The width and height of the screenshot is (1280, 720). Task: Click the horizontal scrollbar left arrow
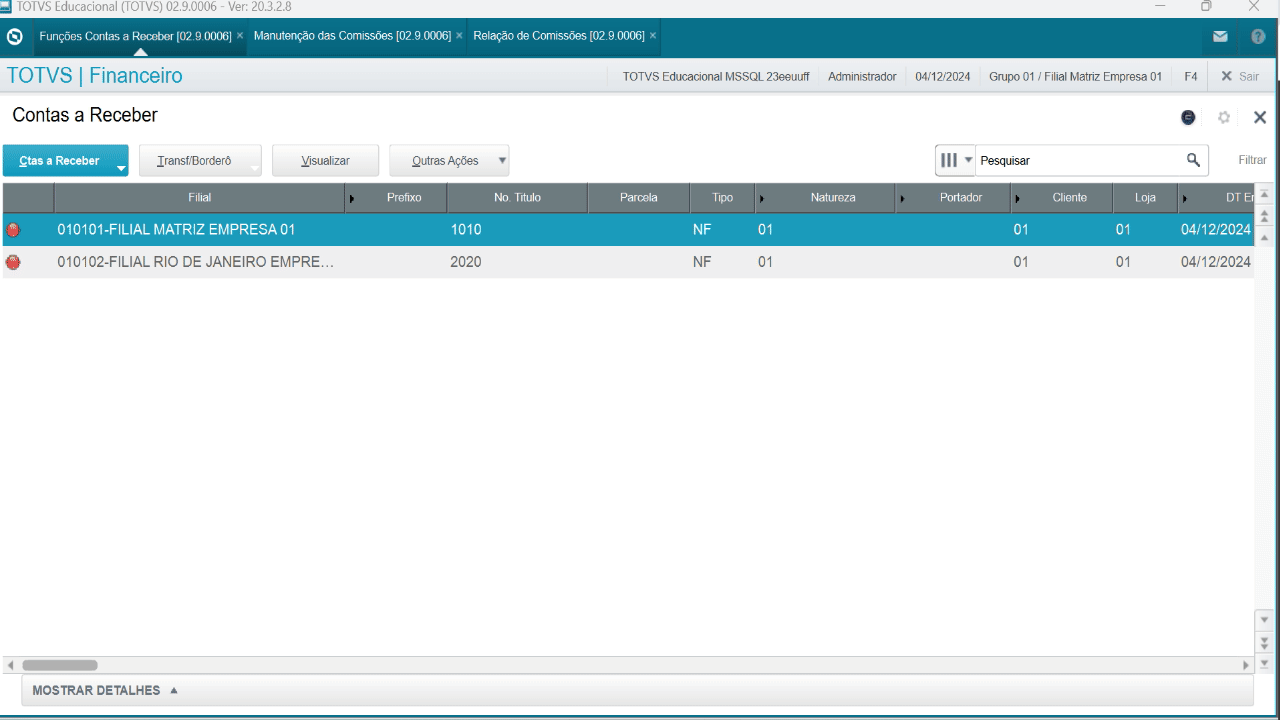pyautogui.click(x=10, y=665)
